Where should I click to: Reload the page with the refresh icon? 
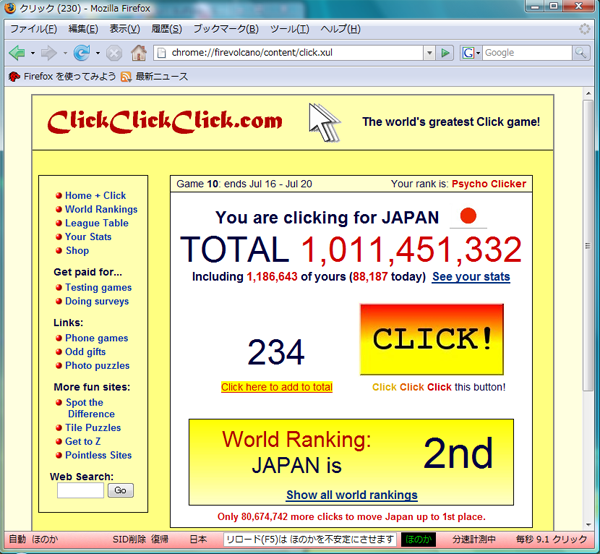(x=82, y=53)
